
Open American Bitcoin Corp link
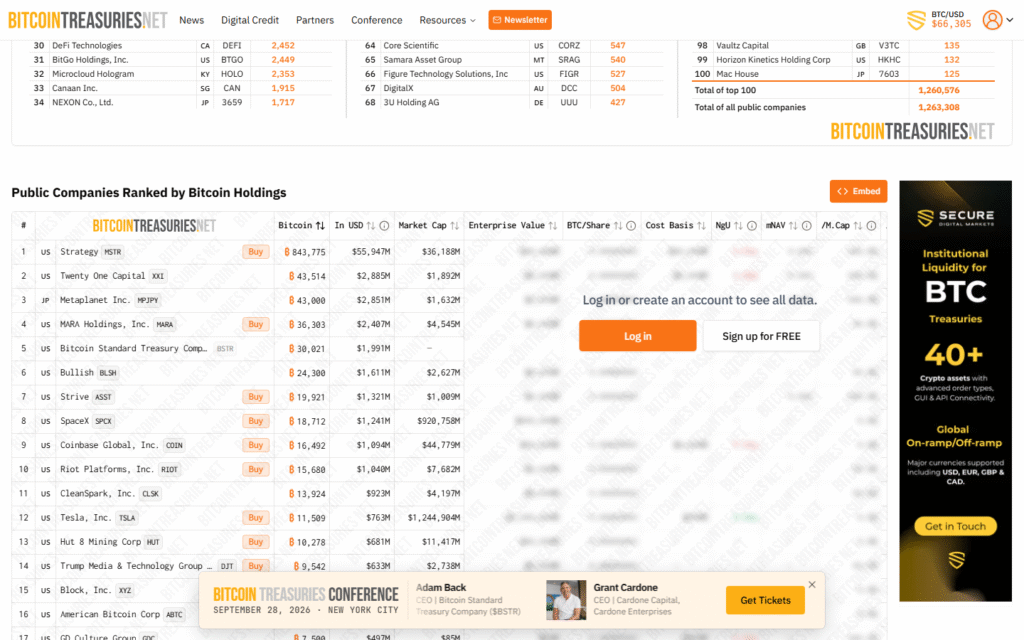(x=110, y=615)
